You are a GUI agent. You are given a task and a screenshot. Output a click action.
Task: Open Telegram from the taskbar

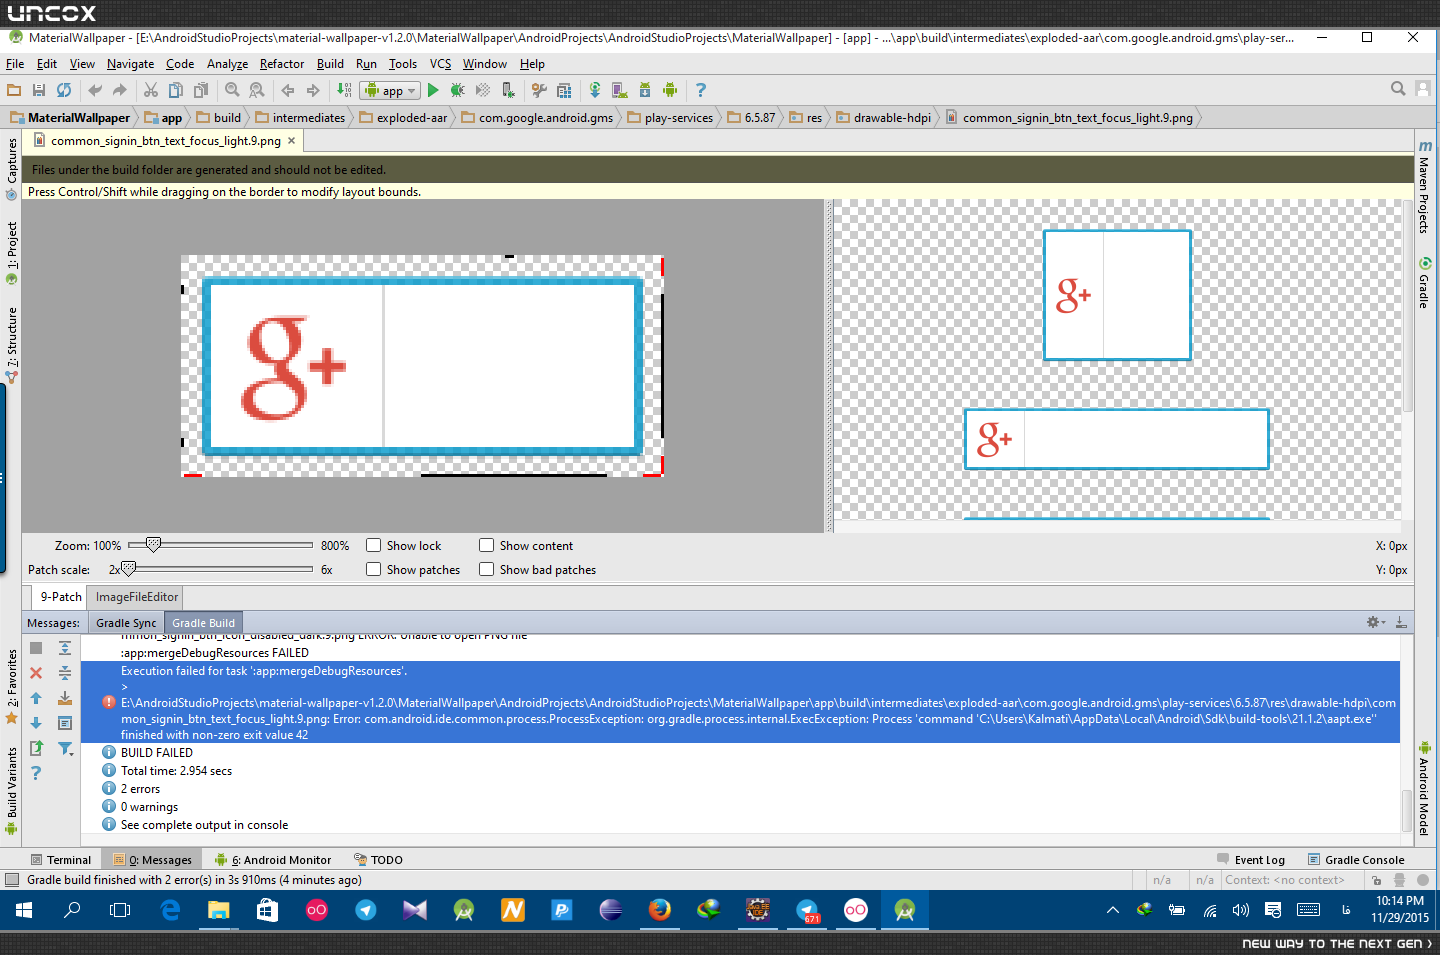click(366, 910)
